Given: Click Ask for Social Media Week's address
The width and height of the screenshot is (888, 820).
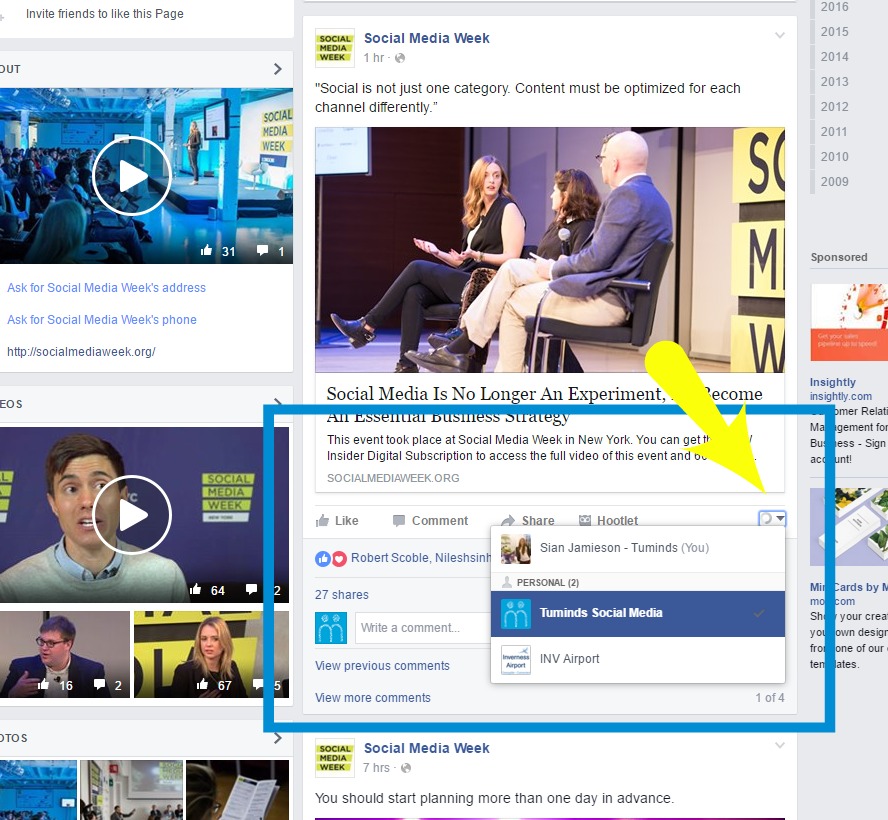Looking at the screenshot, I should 106,288.
